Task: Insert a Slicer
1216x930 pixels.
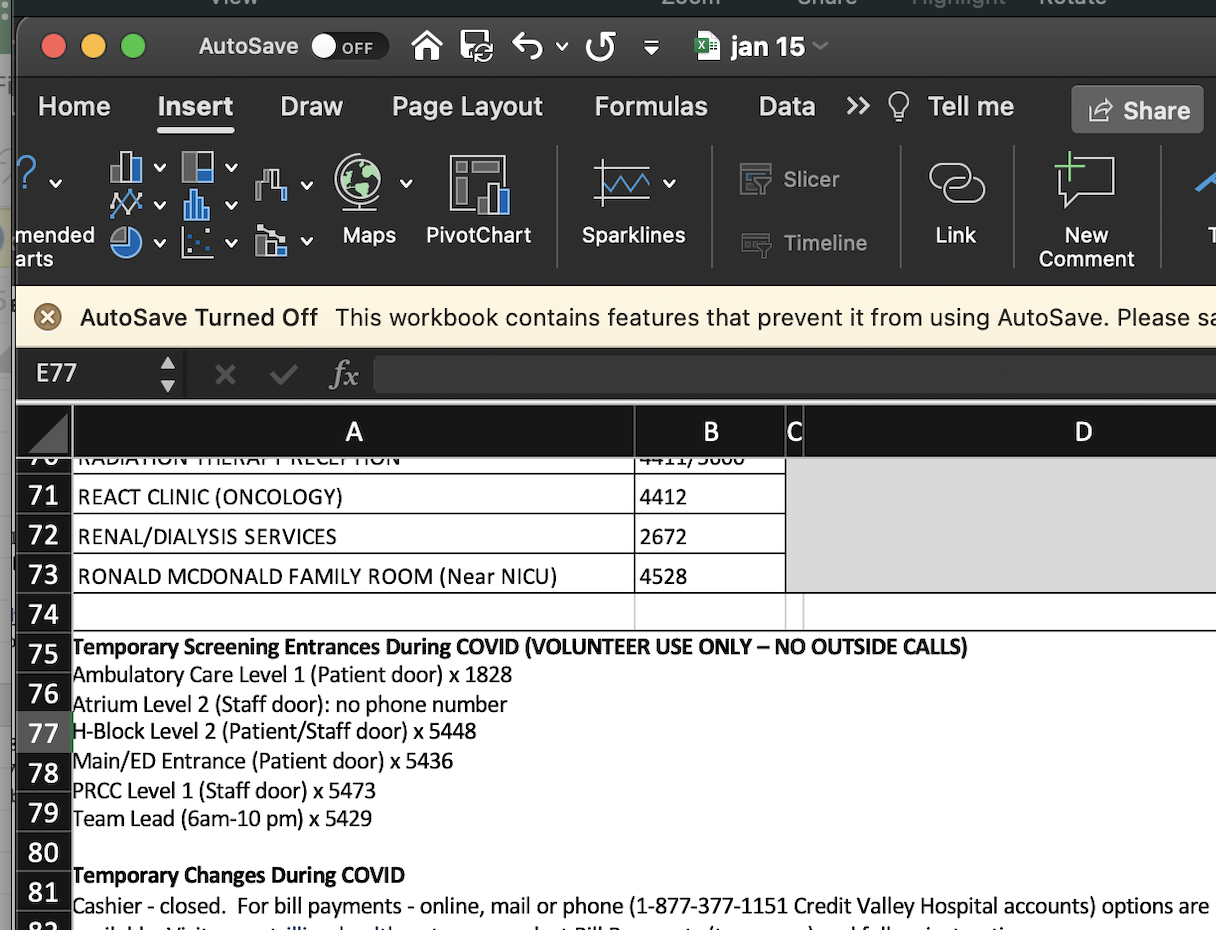Action: (790, 180)
